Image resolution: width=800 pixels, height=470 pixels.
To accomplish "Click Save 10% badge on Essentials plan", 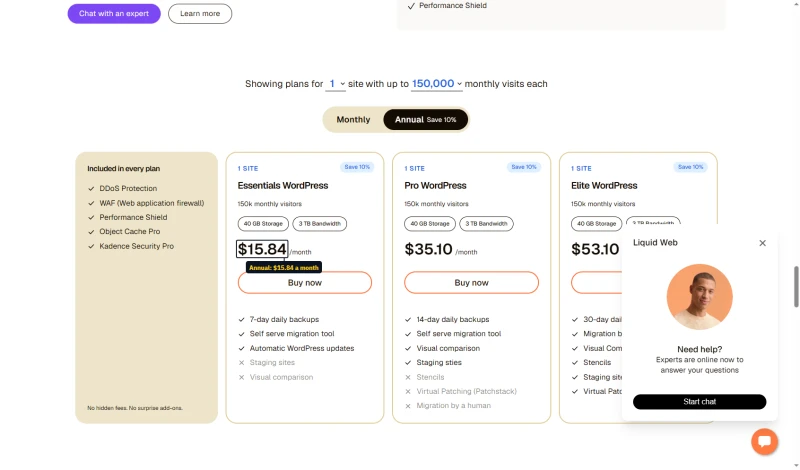I will click(357, 167).
